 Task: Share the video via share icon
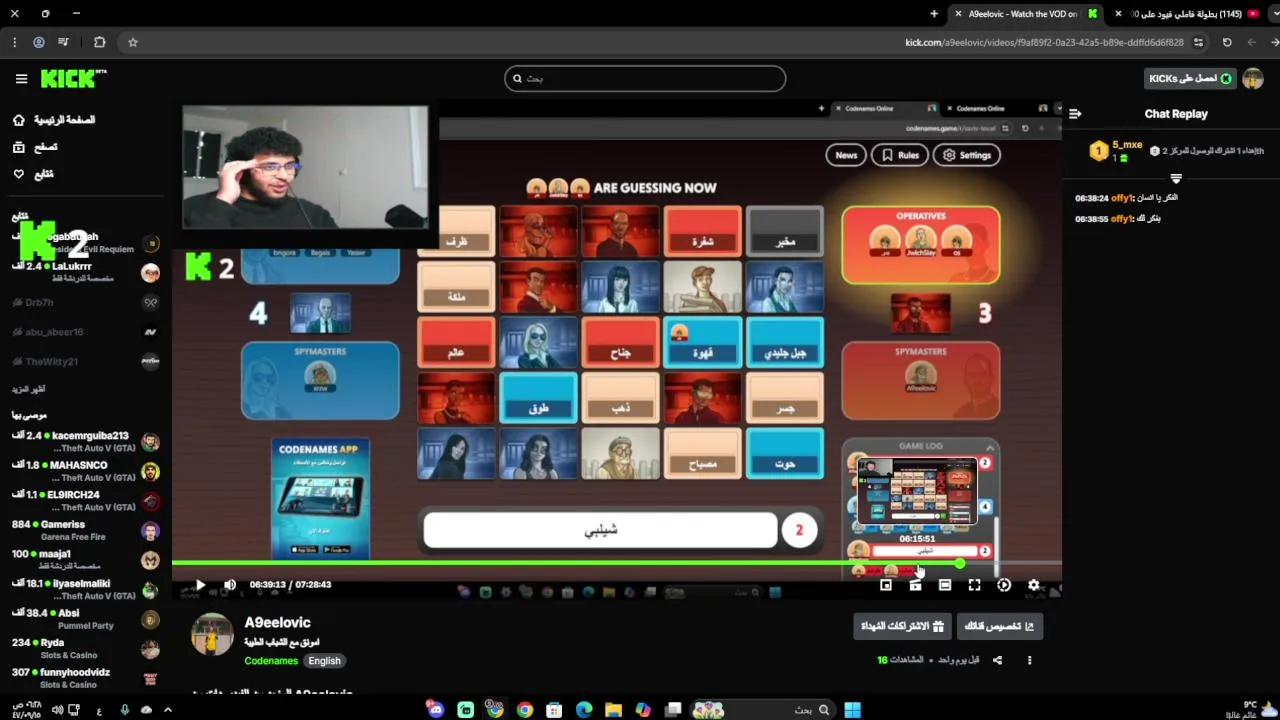997,660
